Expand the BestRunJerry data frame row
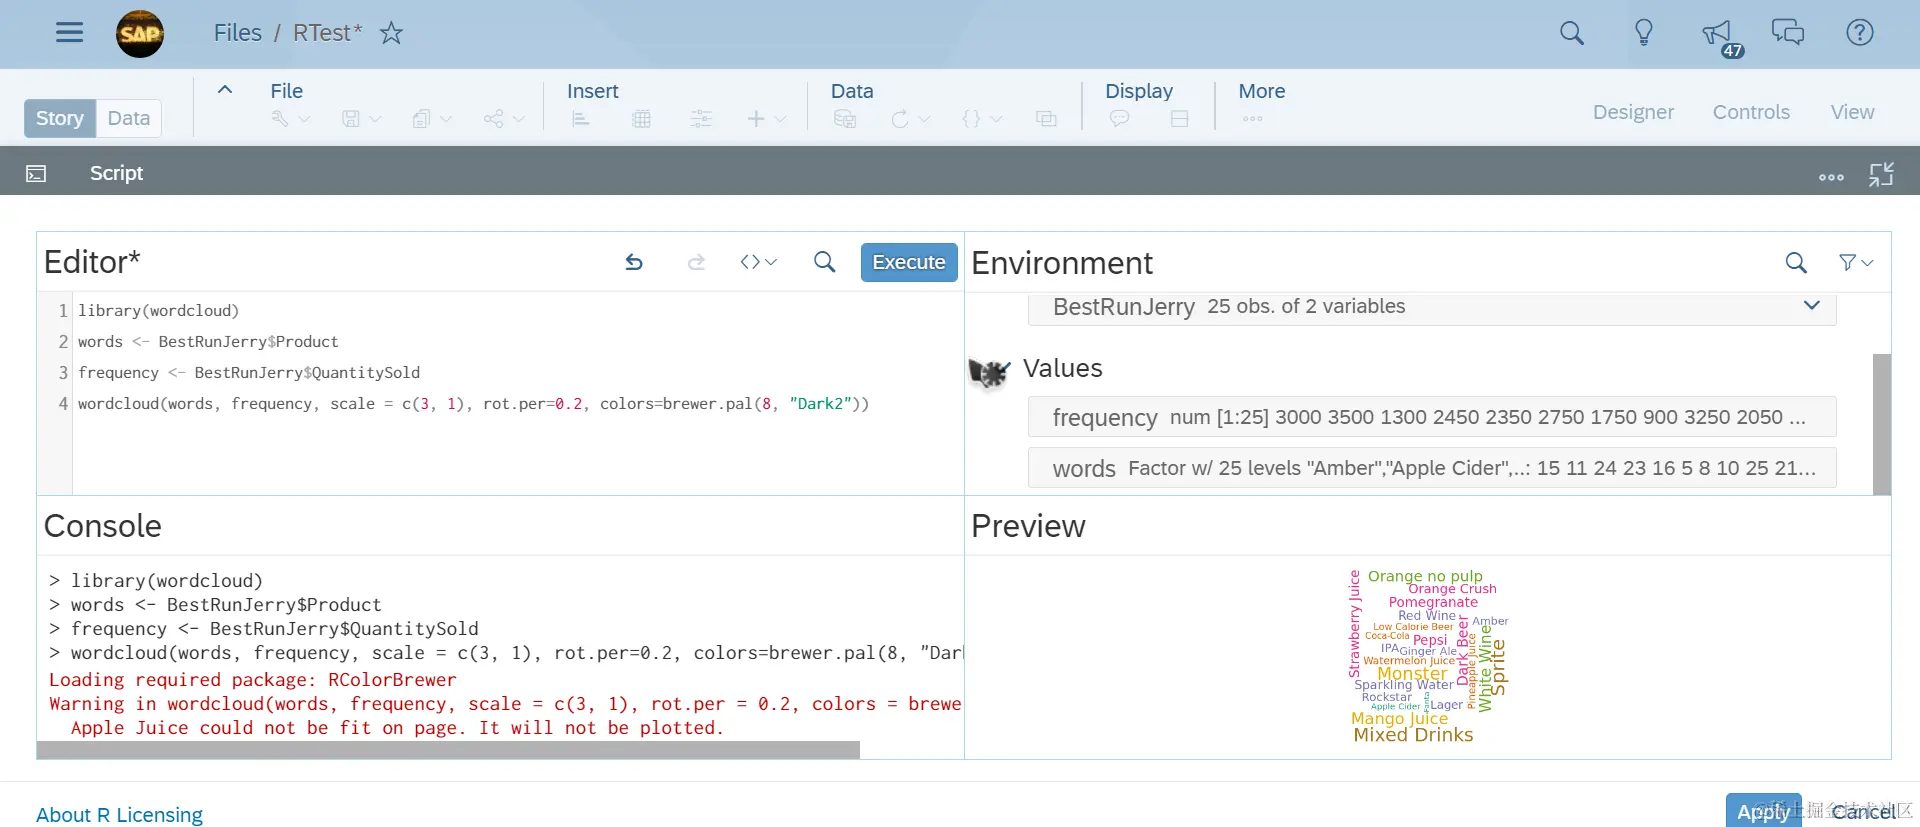Viewport: 1920px width, 827px height. point(1811,305)
